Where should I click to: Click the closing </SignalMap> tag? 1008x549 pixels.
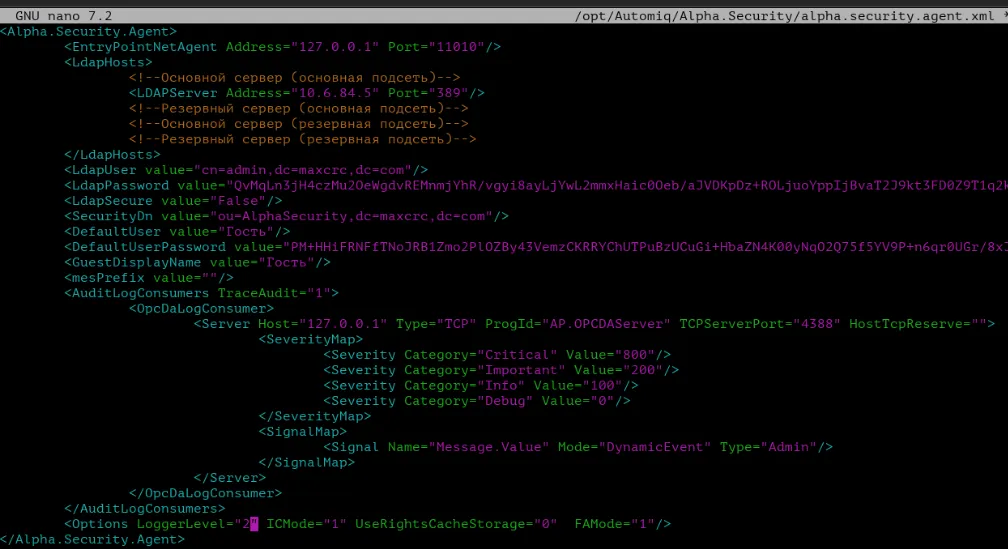(x=307, y=464)
